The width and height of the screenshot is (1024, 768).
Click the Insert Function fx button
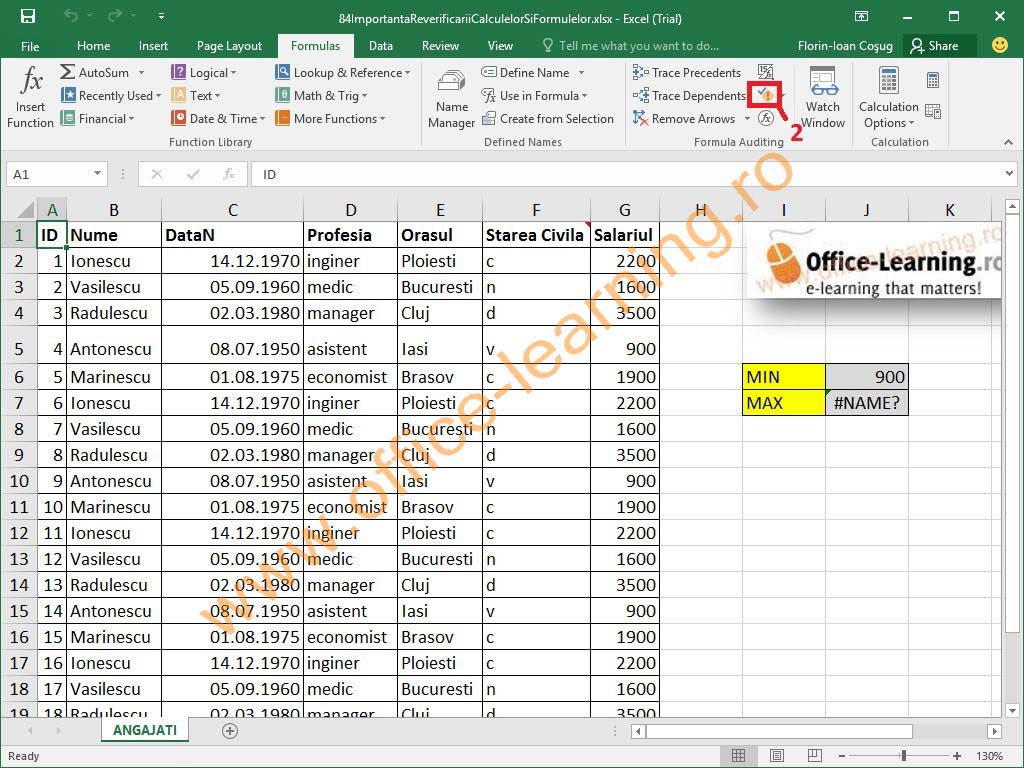30,96
